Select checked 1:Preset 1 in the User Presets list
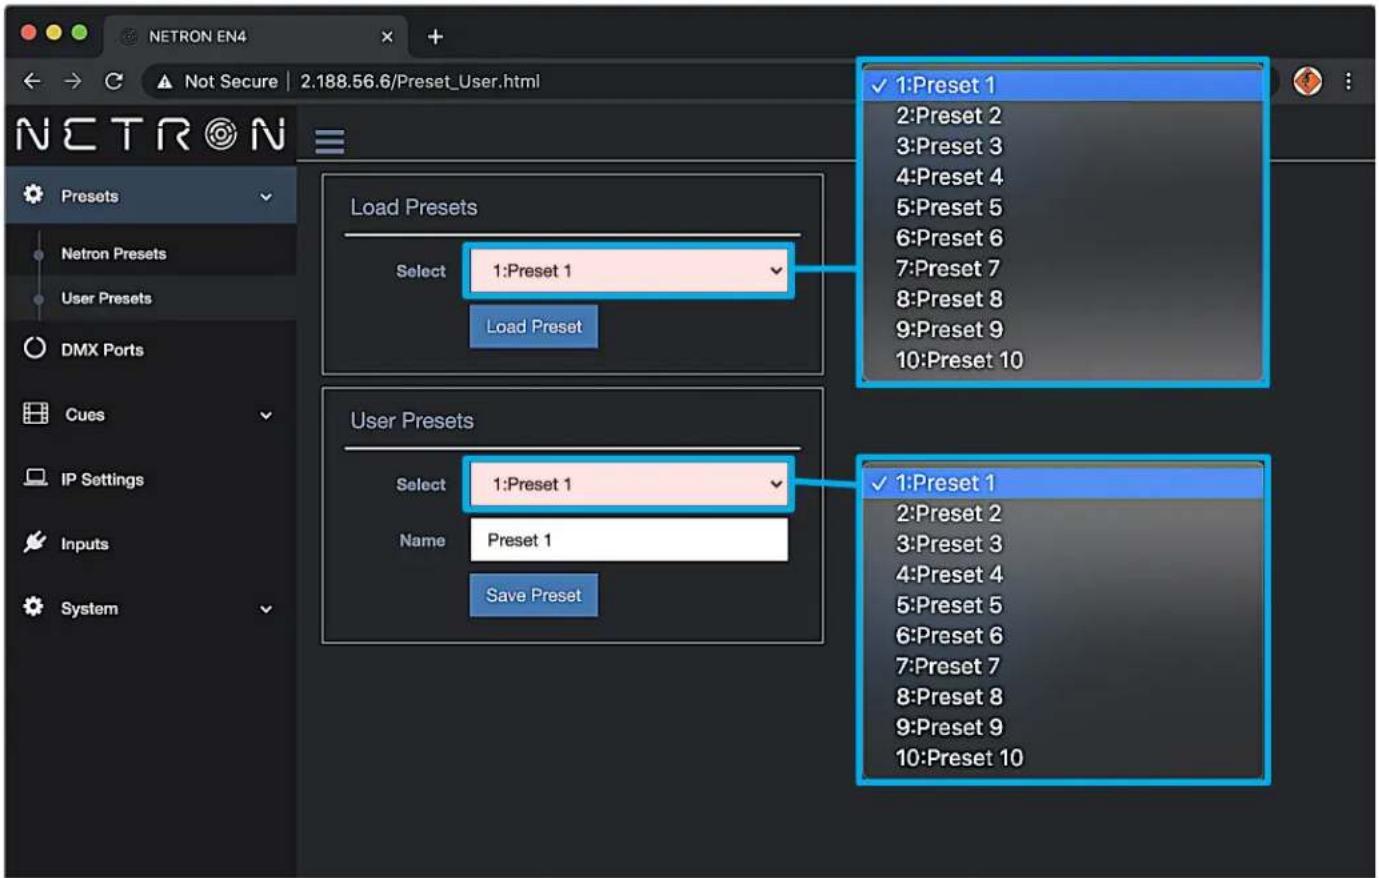 1063,483
